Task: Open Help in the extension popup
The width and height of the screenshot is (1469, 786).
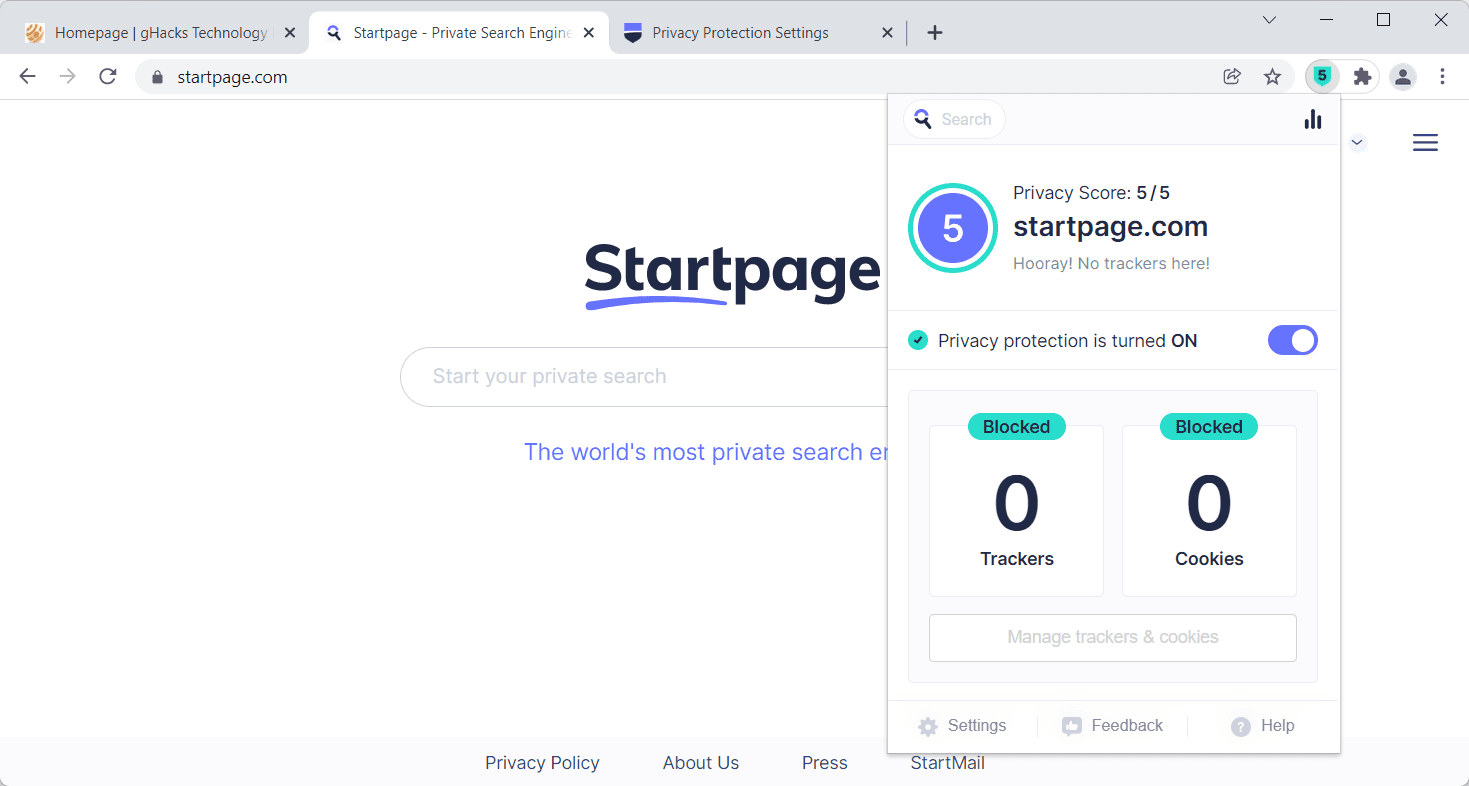Action: (x=1262, y=726)
